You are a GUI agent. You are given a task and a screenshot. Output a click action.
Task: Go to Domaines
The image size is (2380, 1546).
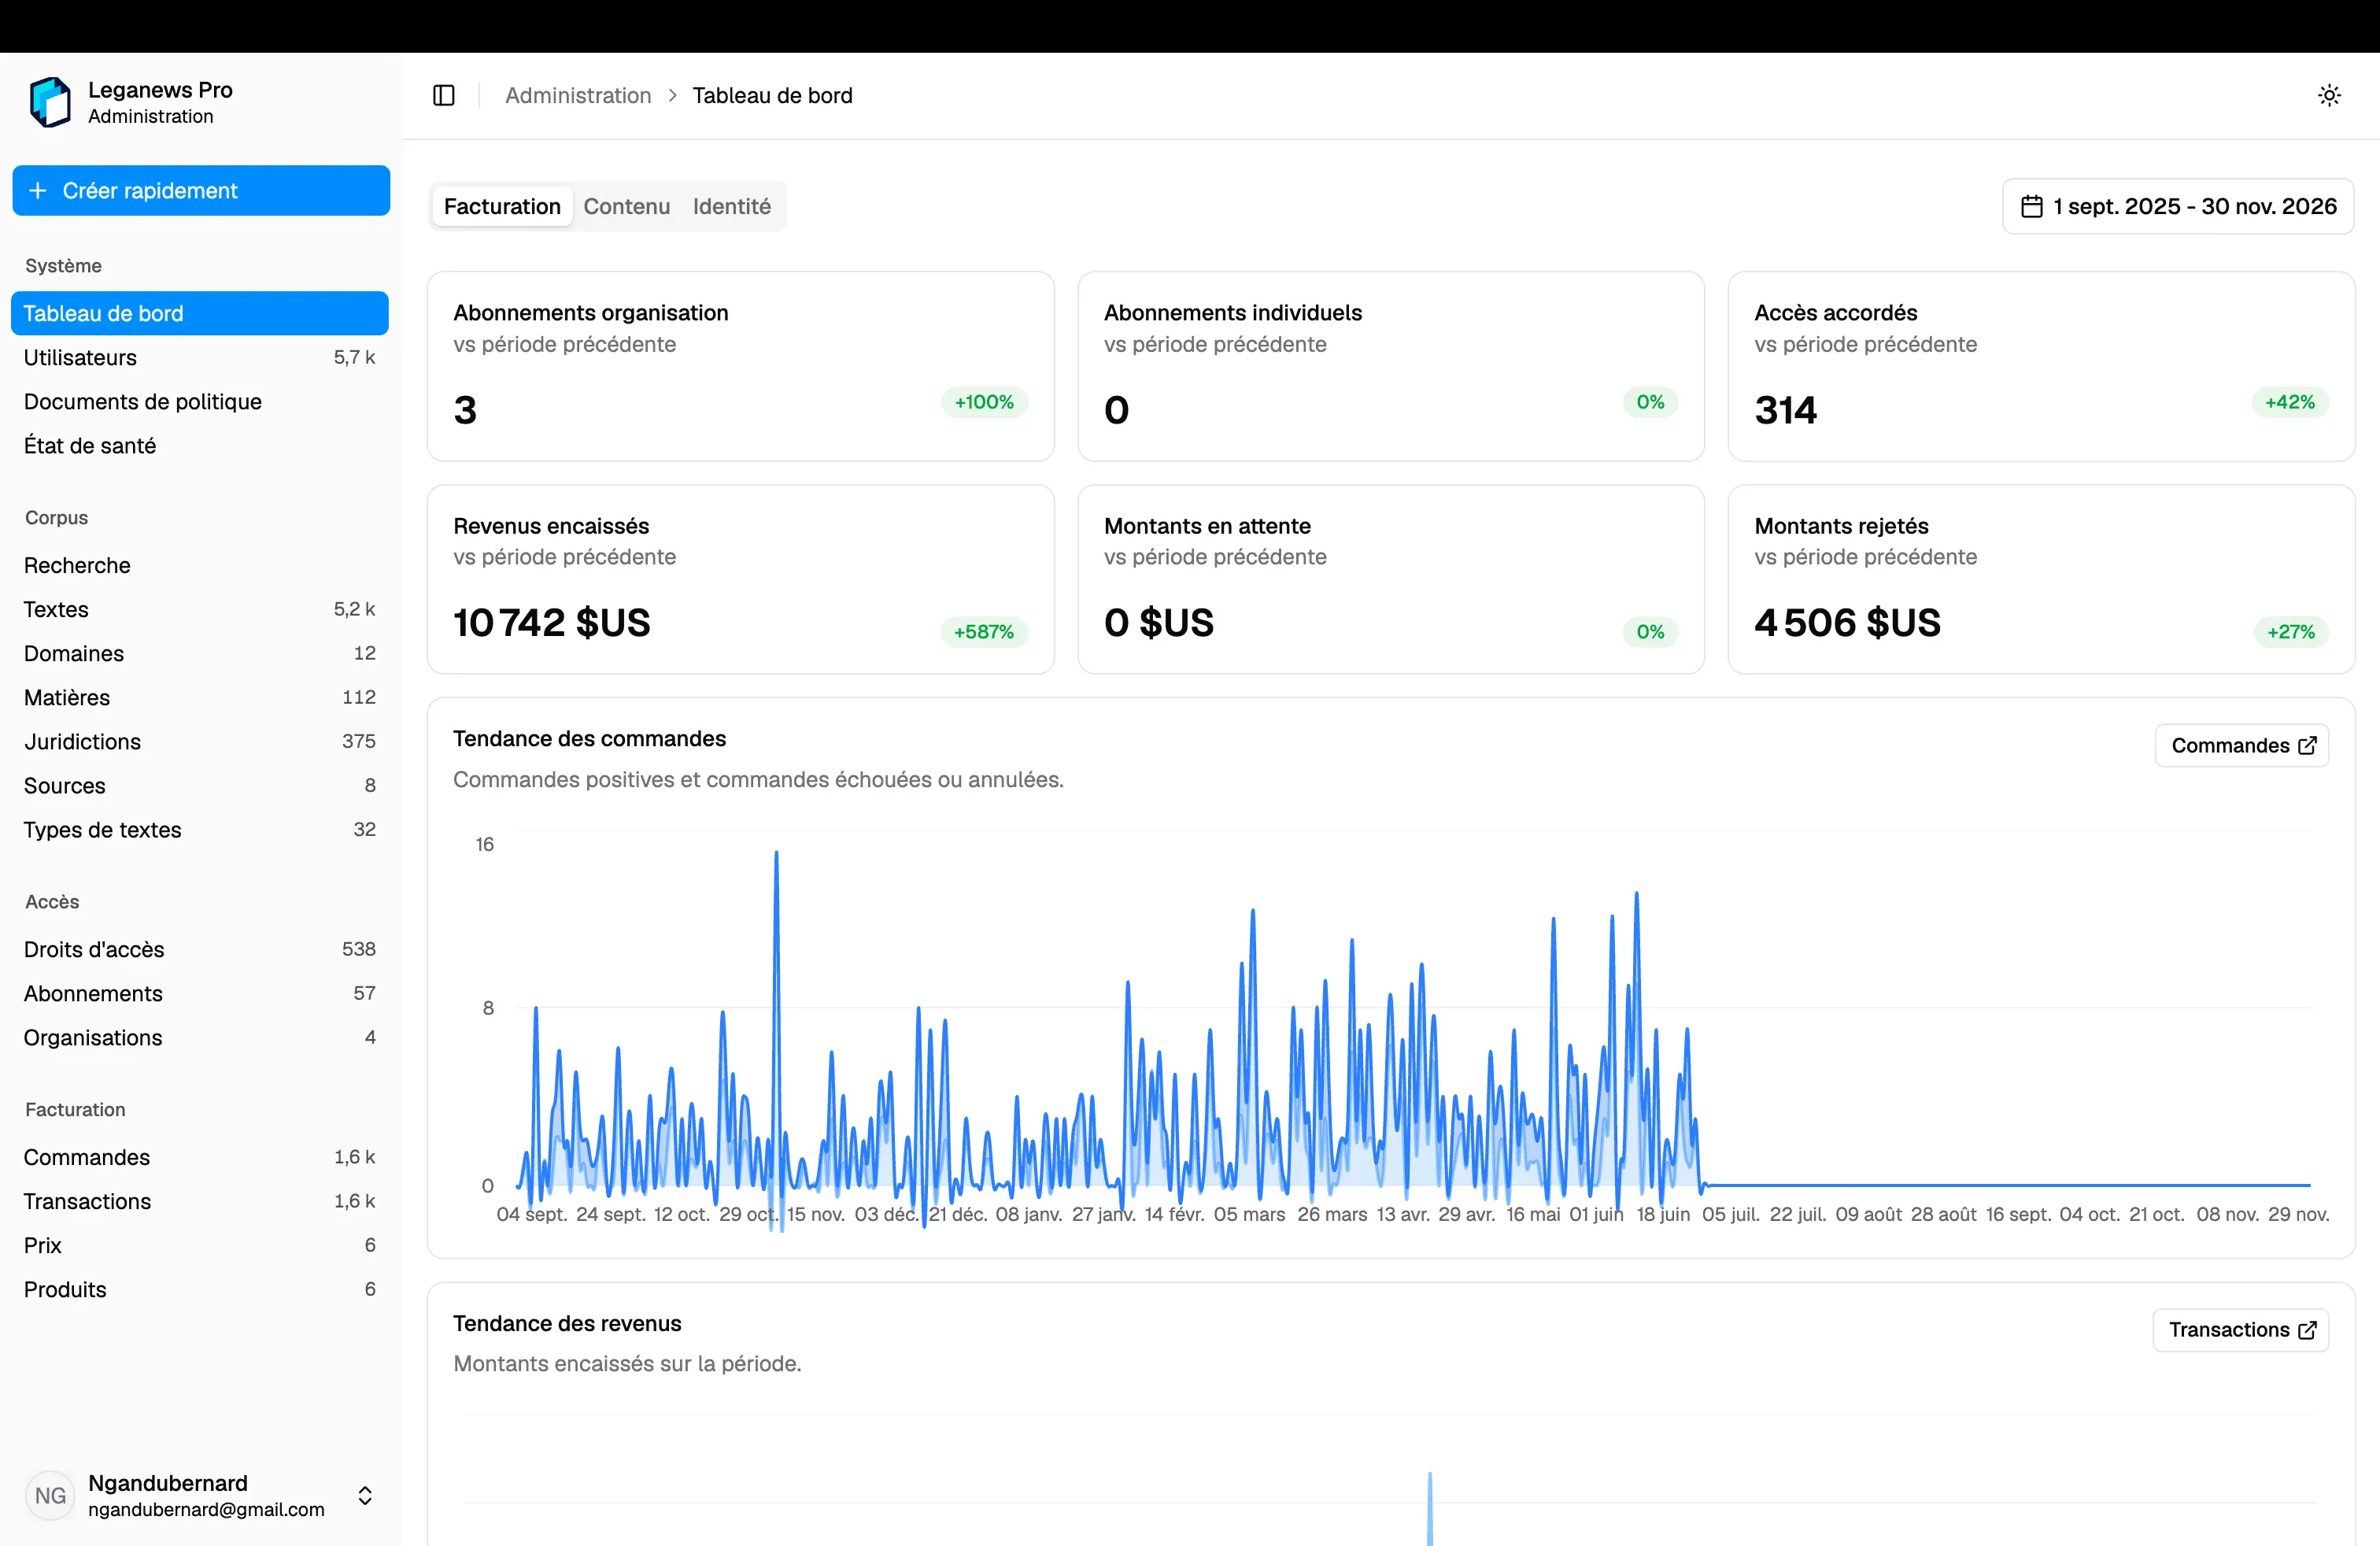pos(200,653)
